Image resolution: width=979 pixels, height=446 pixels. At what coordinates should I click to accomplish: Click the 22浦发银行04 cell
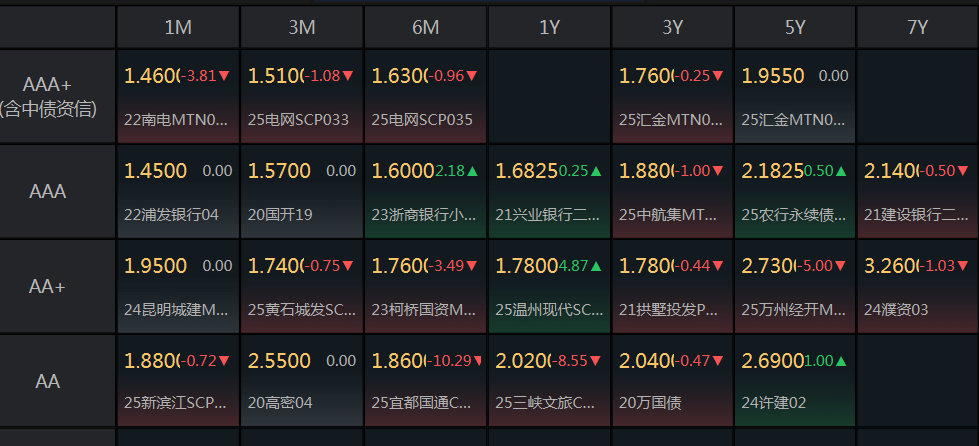178,192
